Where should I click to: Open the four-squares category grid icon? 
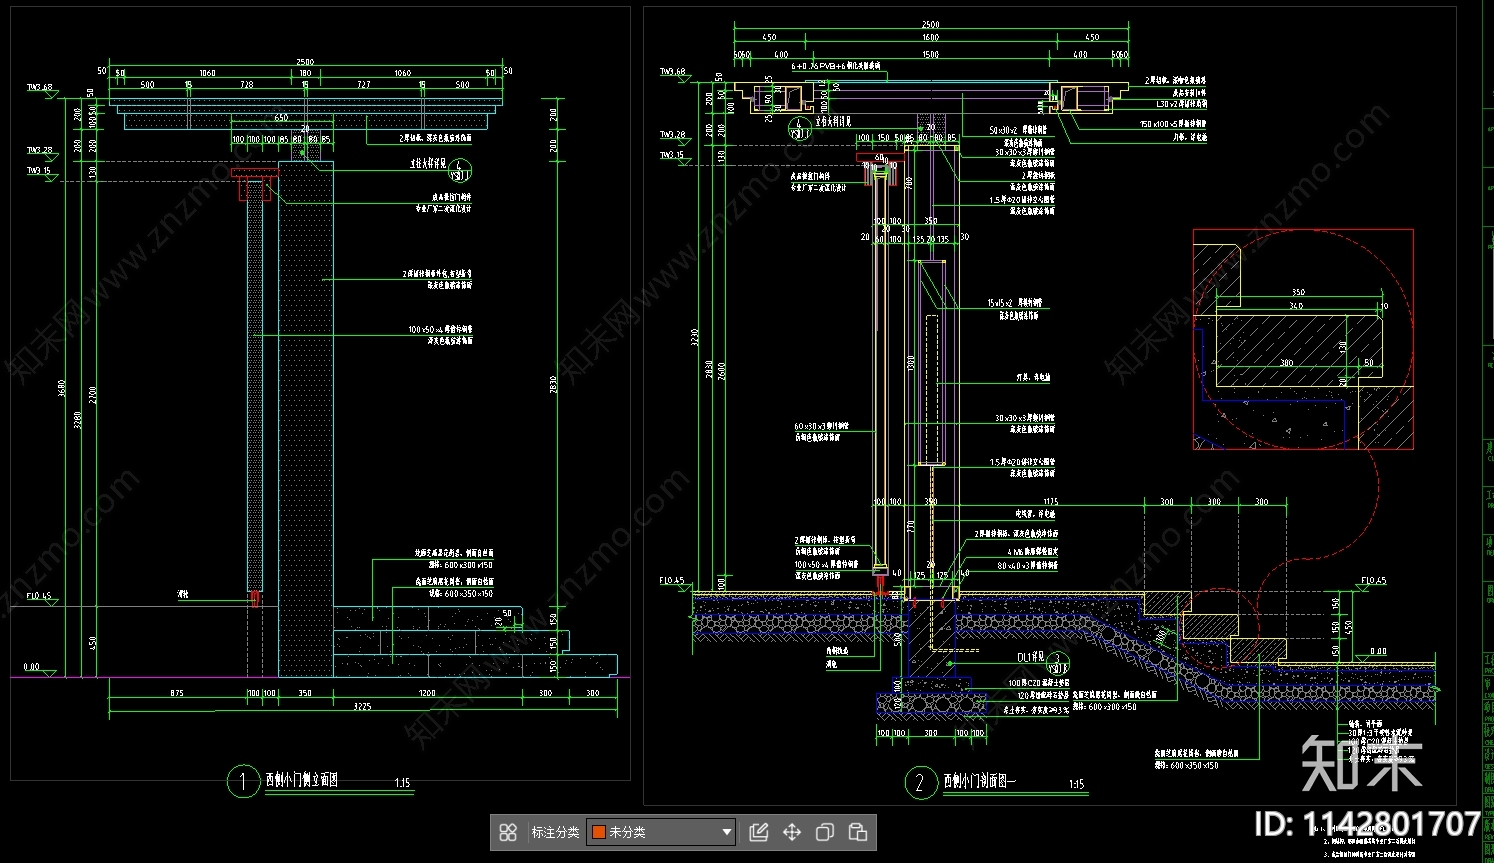[508, 832]
